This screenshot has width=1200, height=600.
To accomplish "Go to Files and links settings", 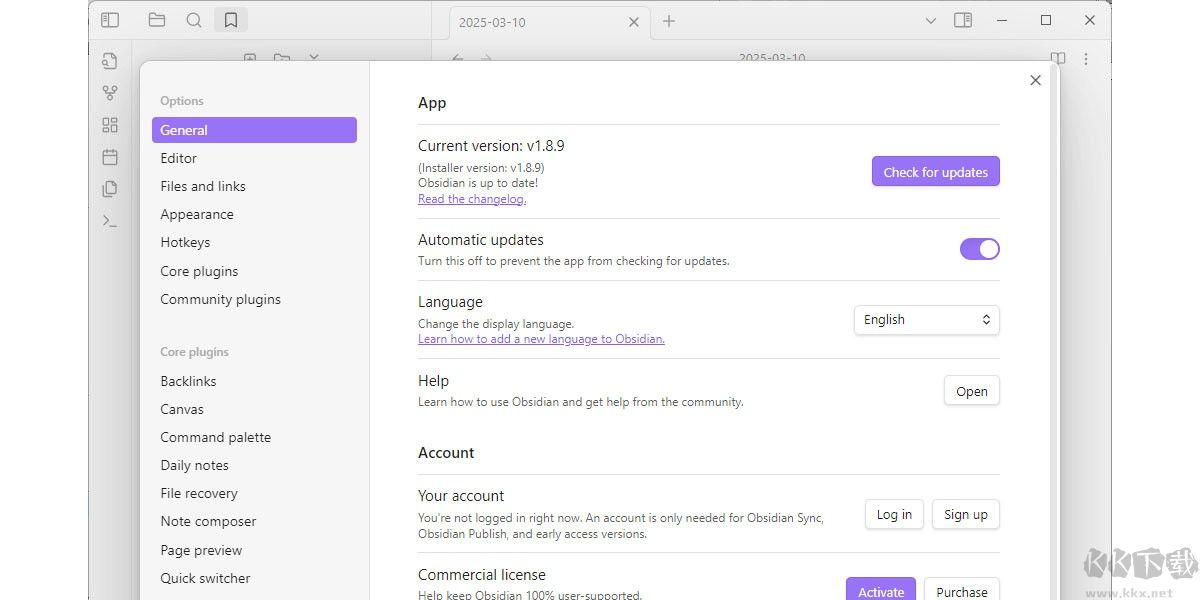I will [254, 186].
